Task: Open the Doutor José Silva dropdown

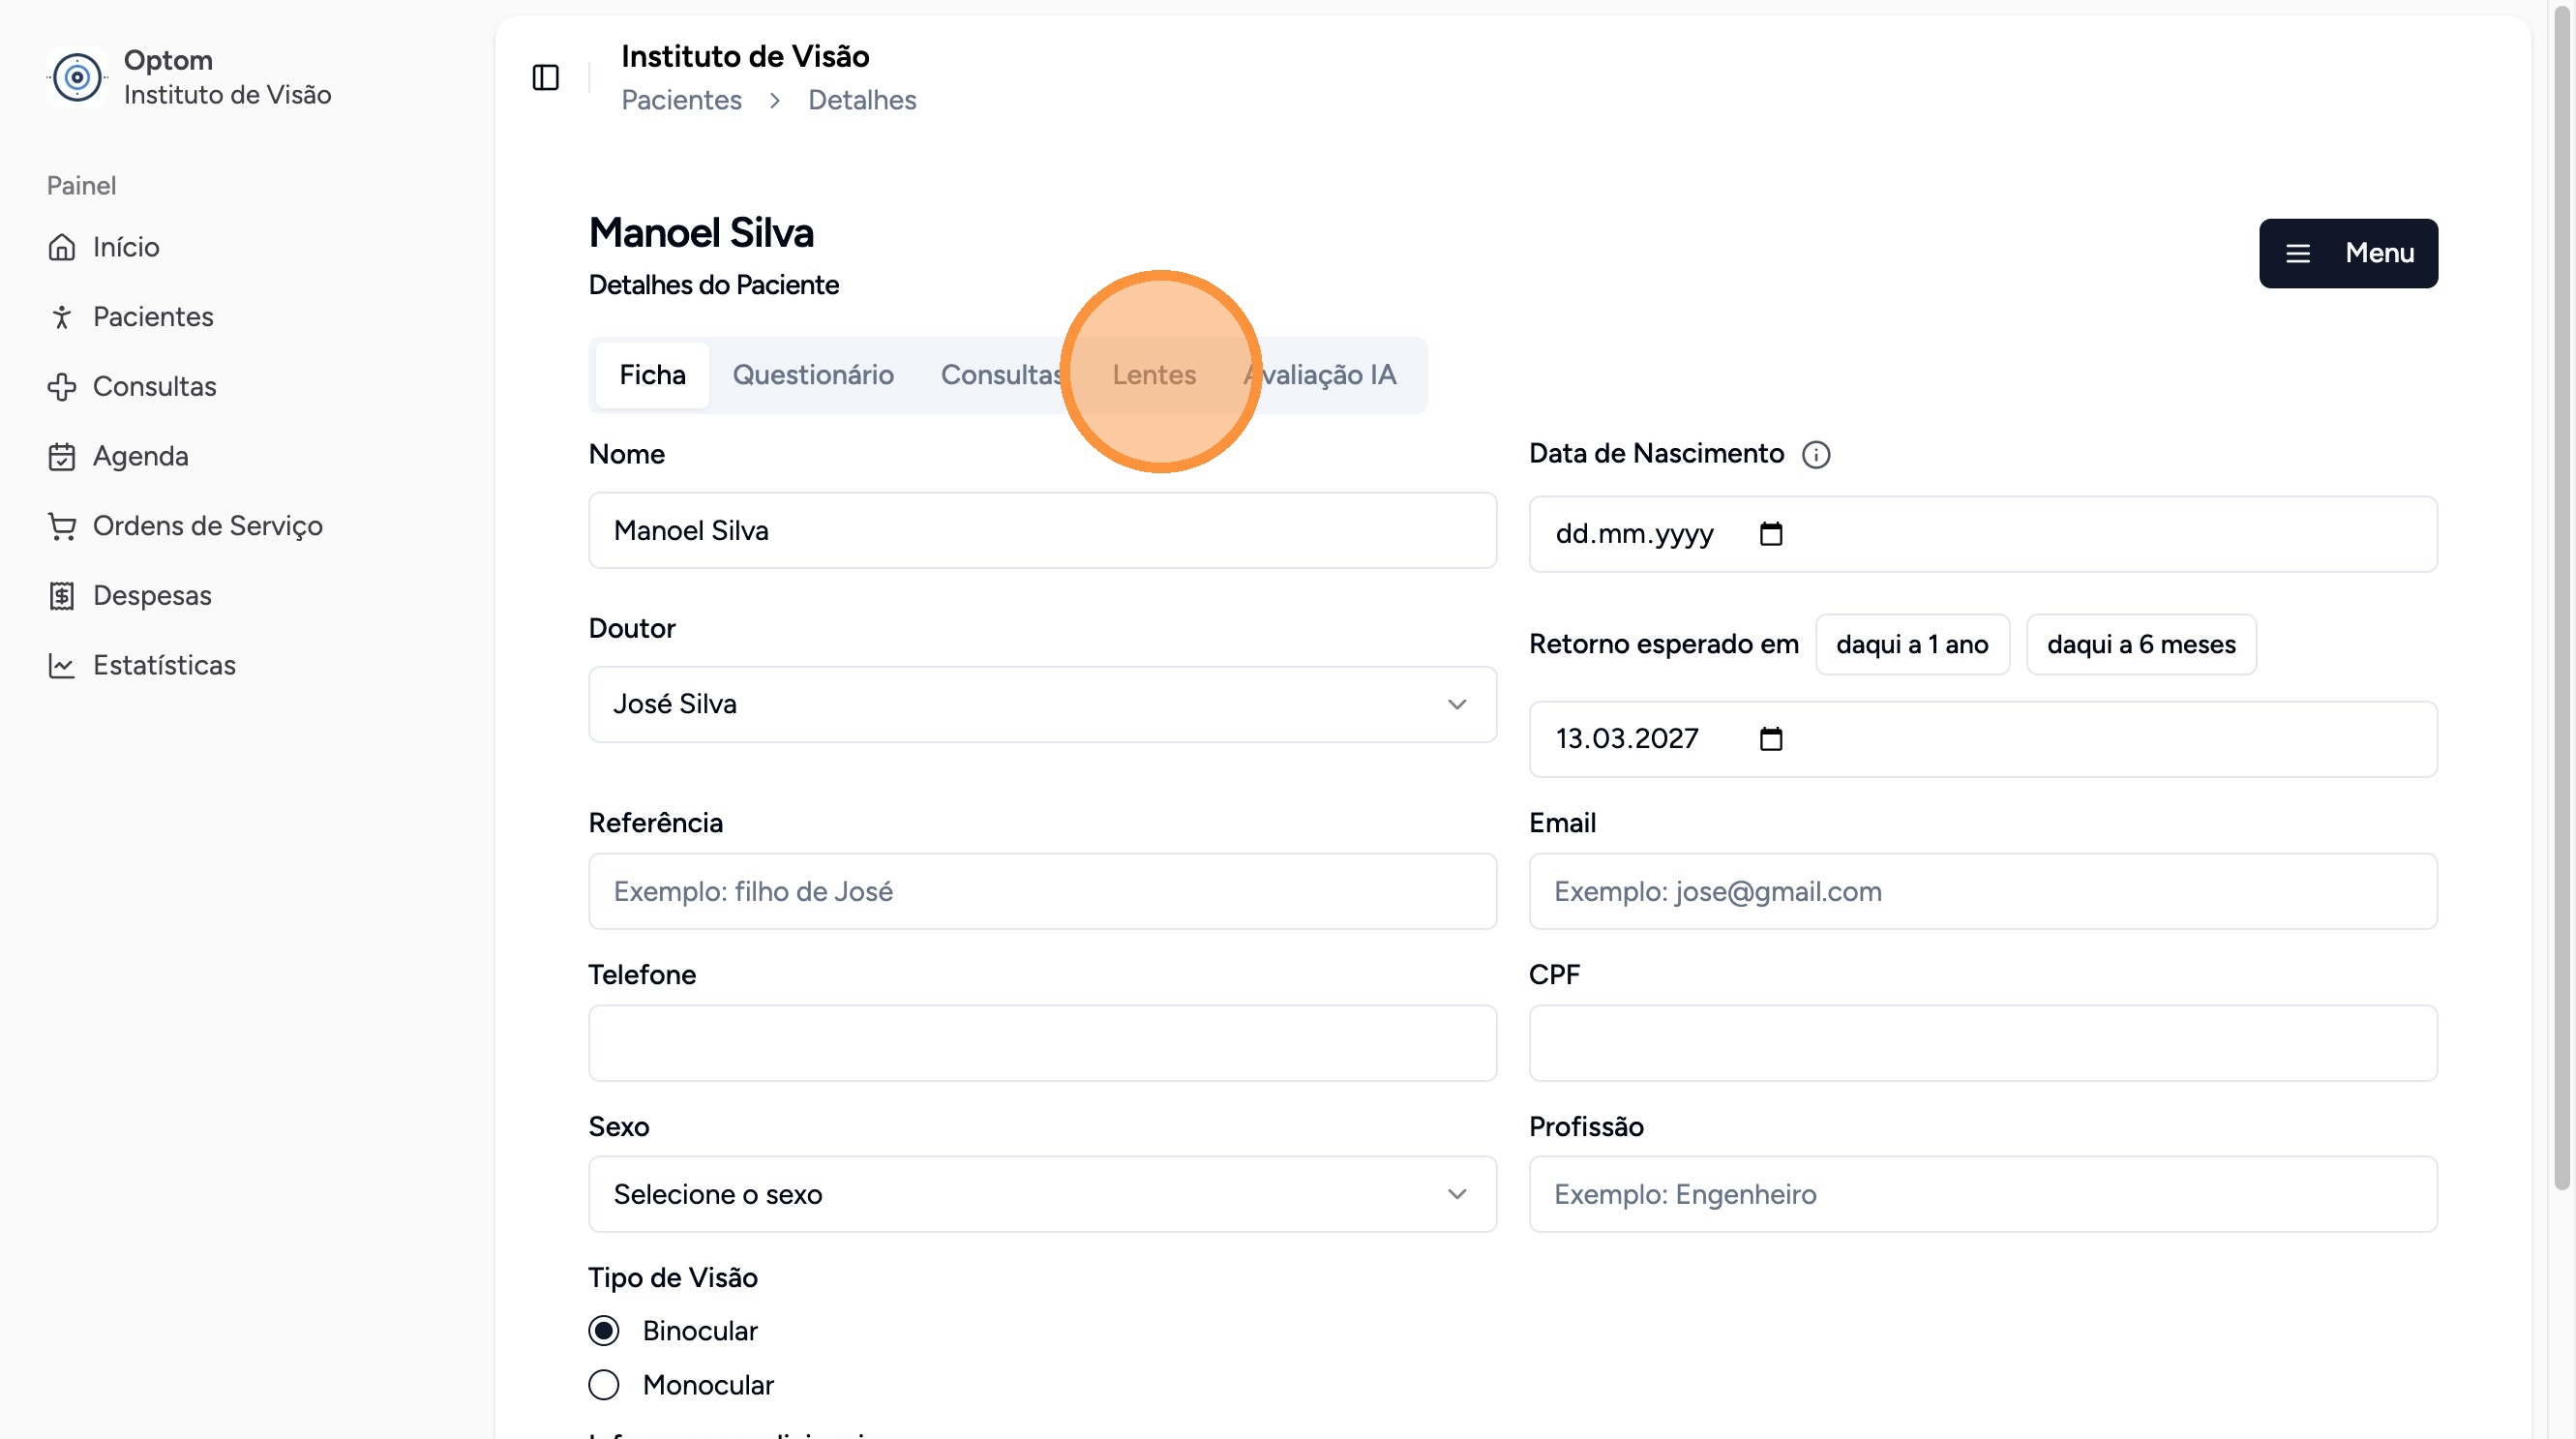Action: coord(1042,705)
